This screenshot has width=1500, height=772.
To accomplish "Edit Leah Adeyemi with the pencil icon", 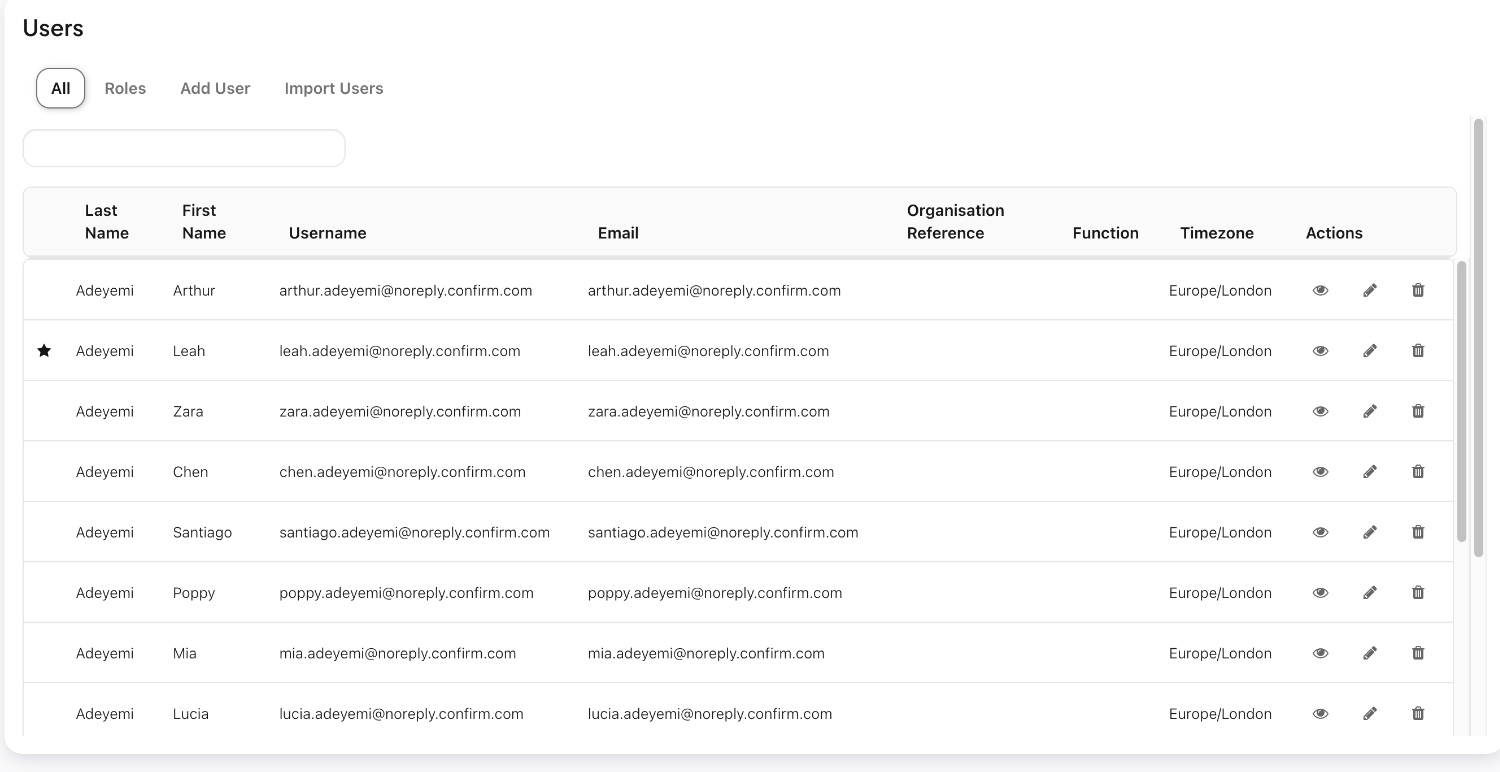I will (x=1370, y=351).
